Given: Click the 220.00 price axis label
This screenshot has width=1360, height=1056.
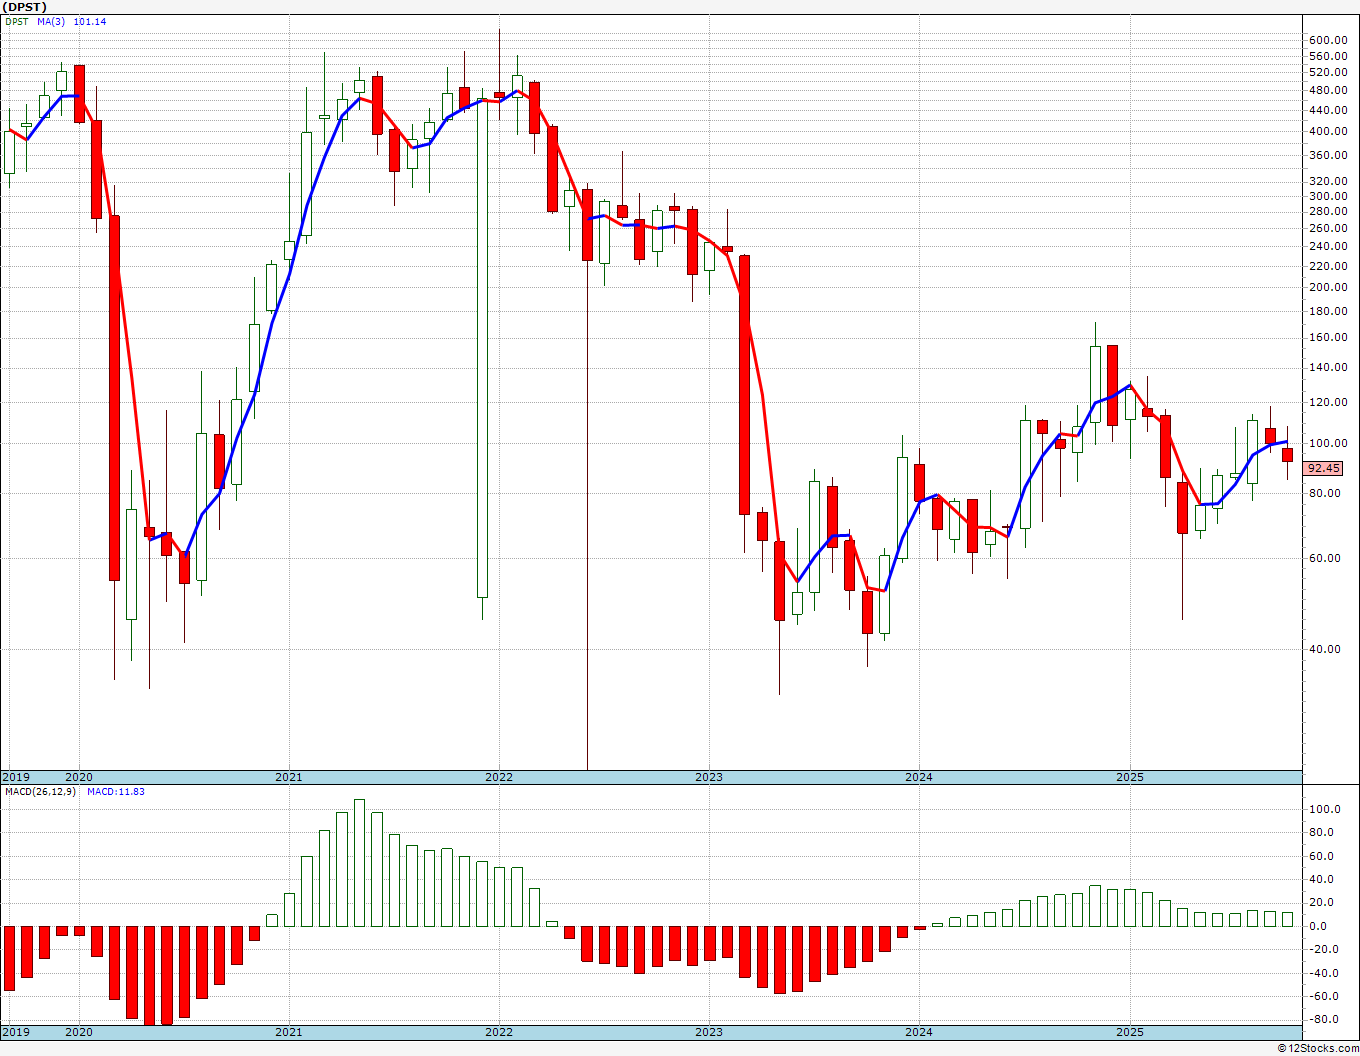Looking at the screenshot, I should 1328,266.
